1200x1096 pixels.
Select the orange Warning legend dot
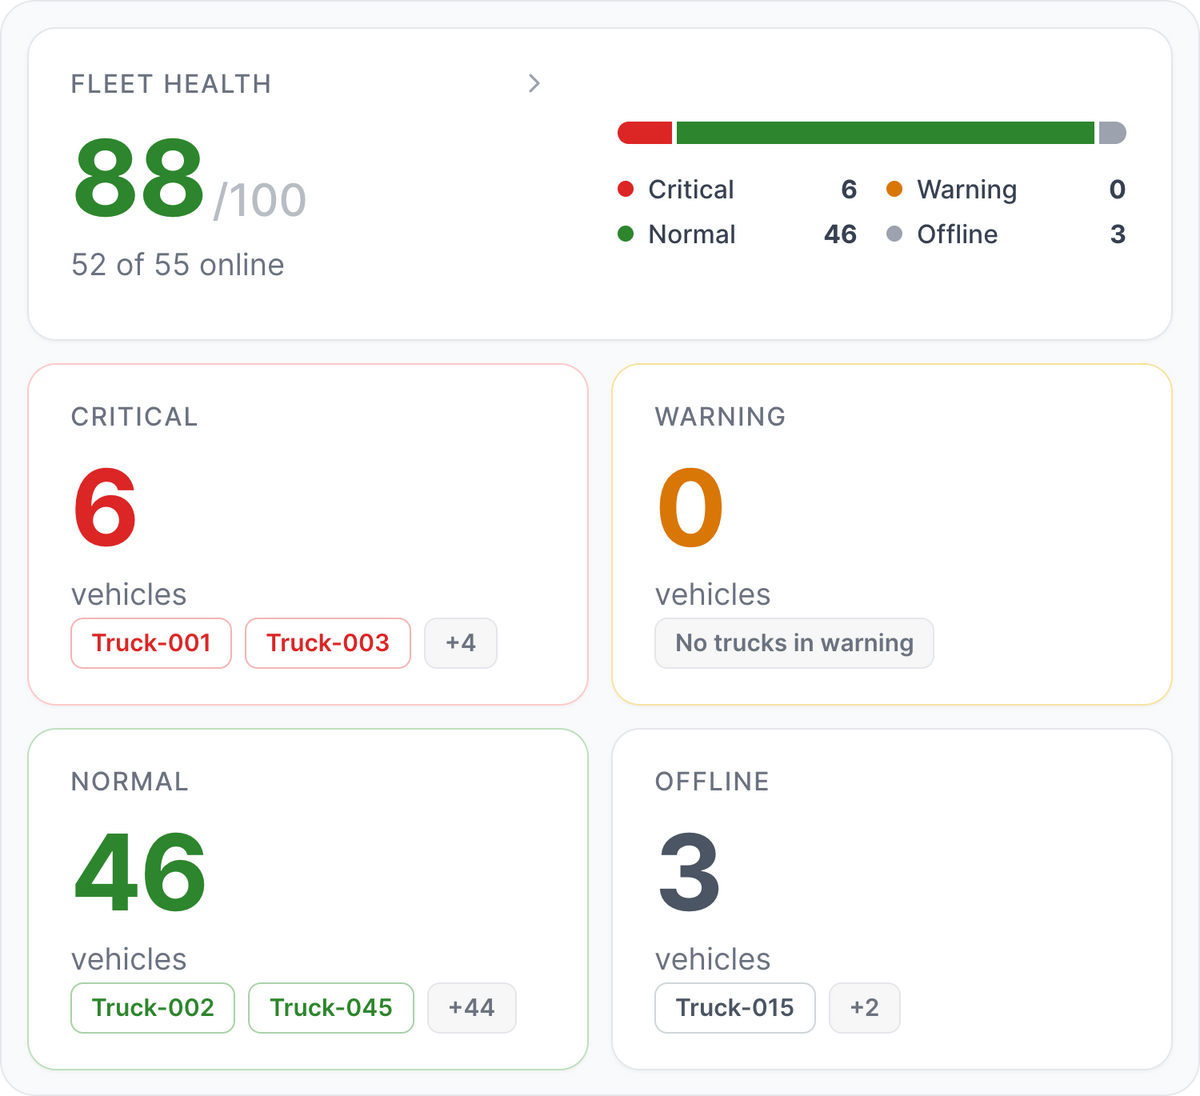coord(895,189)
